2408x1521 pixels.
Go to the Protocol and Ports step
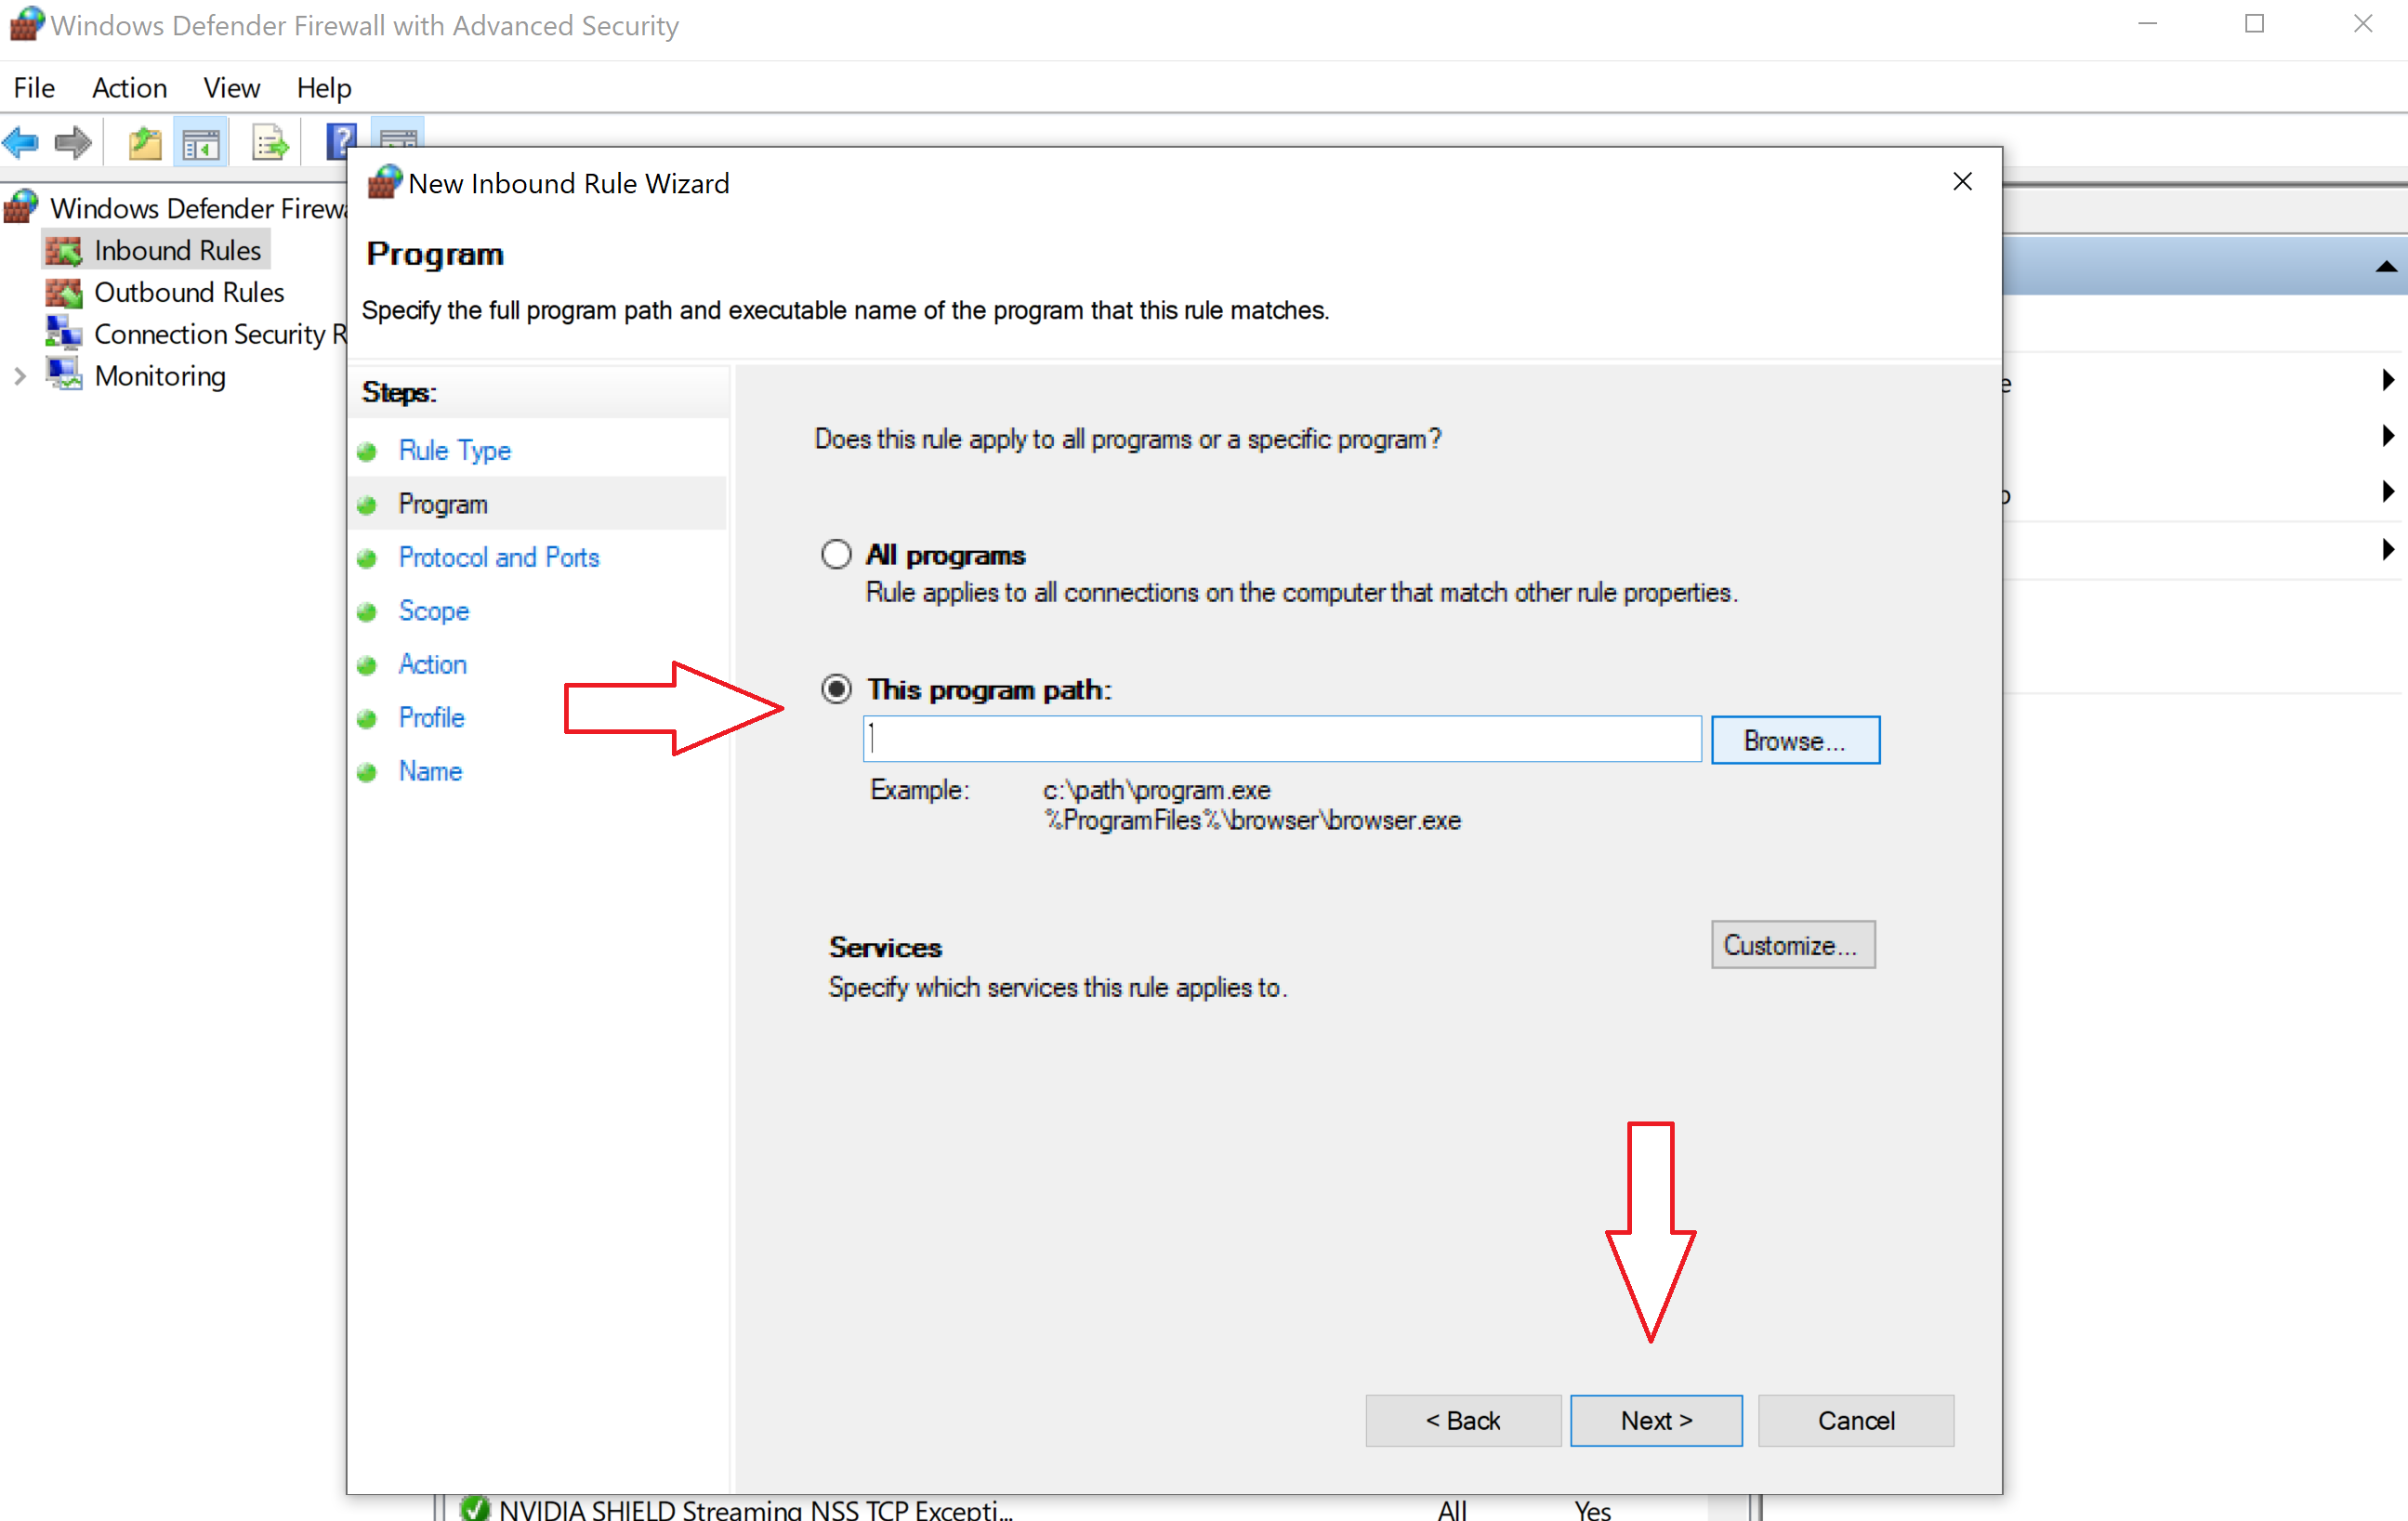click(499, 557)
